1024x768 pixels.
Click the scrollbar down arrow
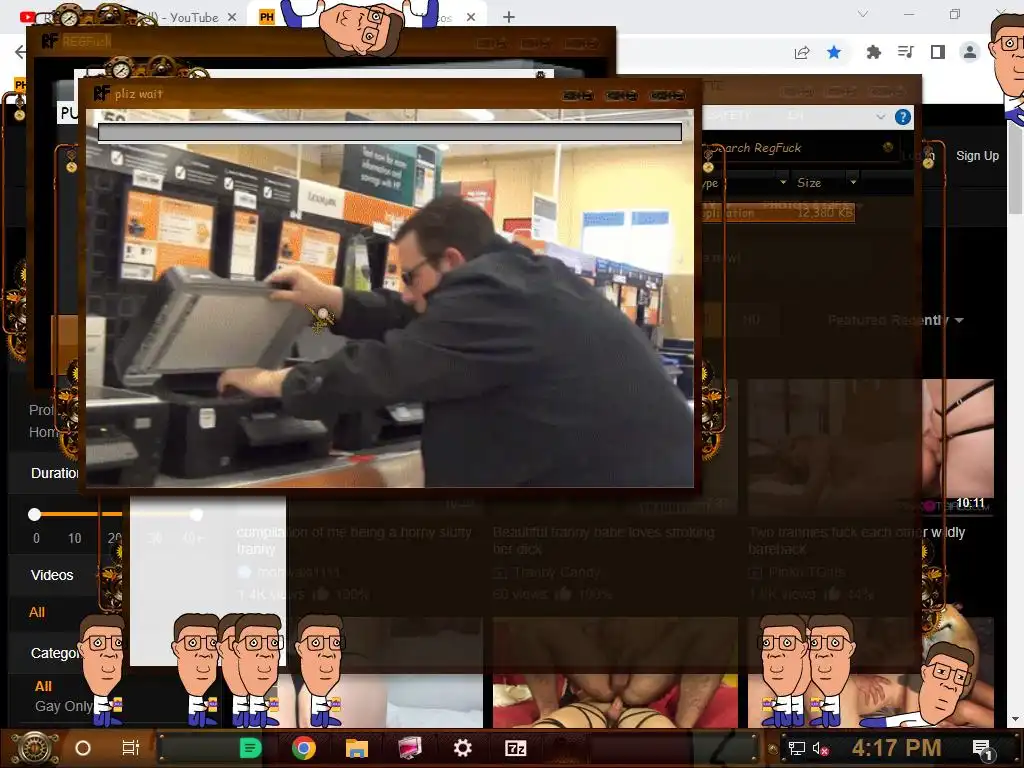pyautogui.click(x=1016, y=720)
